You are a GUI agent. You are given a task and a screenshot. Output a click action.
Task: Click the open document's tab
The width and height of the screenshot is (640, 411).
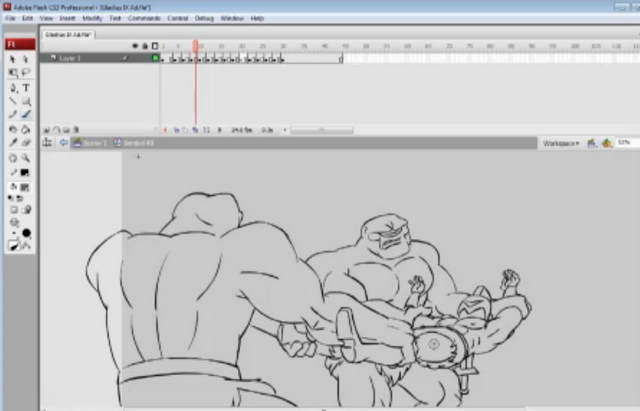68,35
